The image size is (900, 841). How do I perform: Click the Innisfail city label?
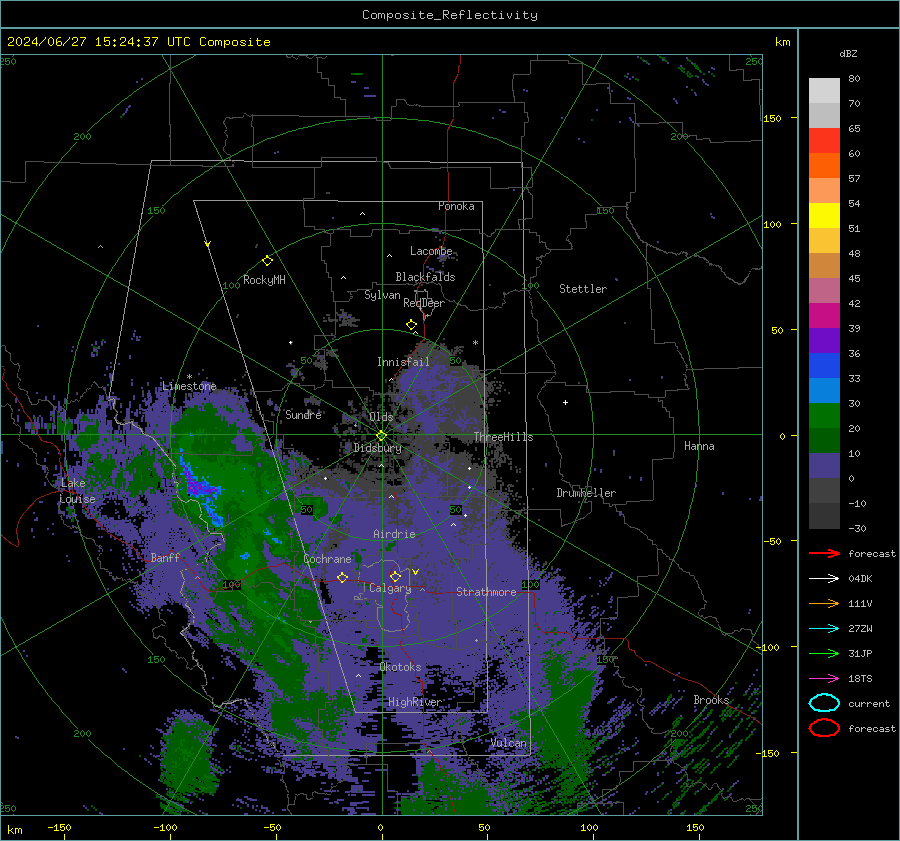tap(403, 362)
